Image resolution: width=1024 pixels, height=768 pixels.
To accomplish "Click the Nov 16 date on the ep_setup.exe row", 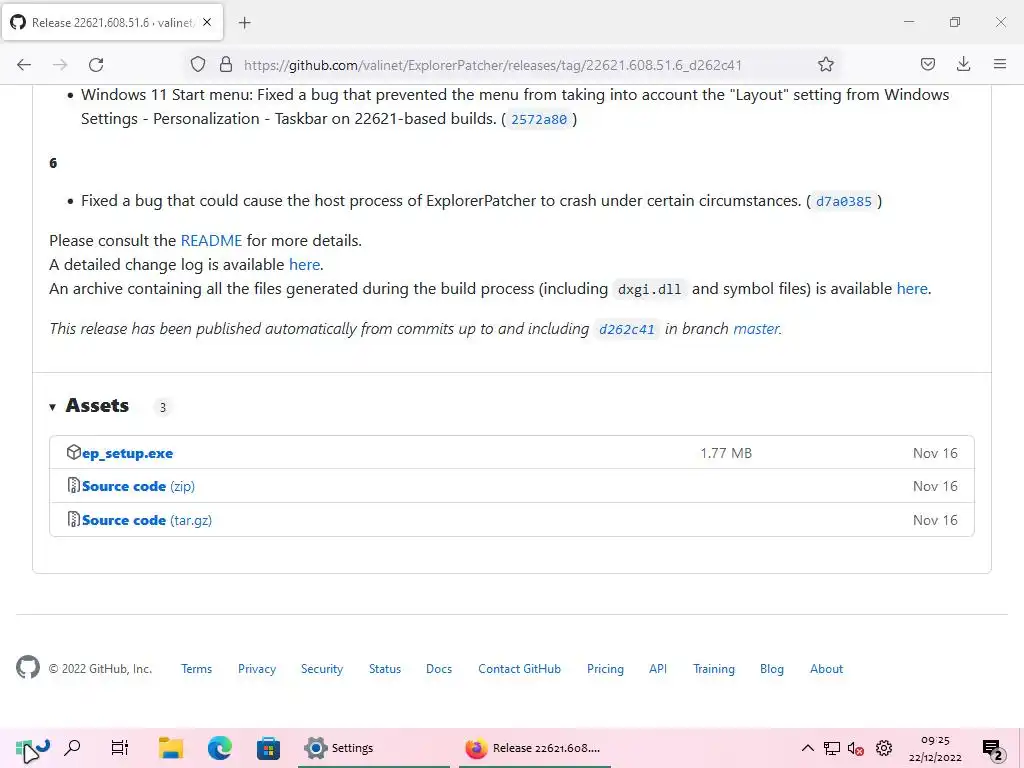I will [935, 453].
